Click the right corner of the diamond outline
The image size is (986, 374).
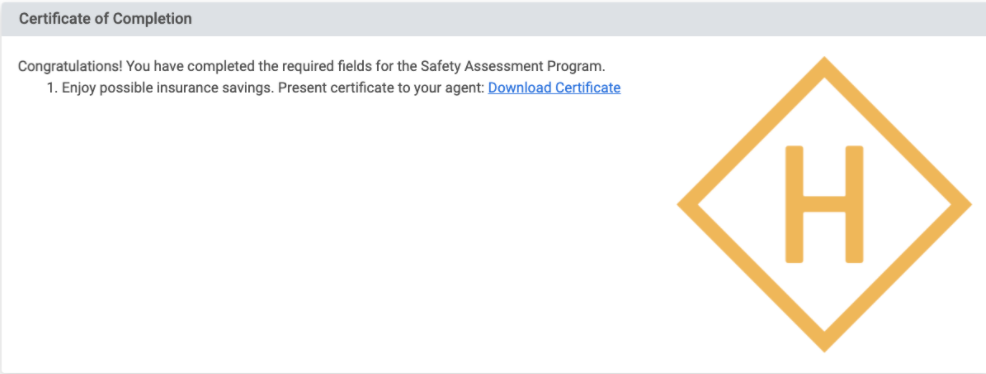coord(963,204)
